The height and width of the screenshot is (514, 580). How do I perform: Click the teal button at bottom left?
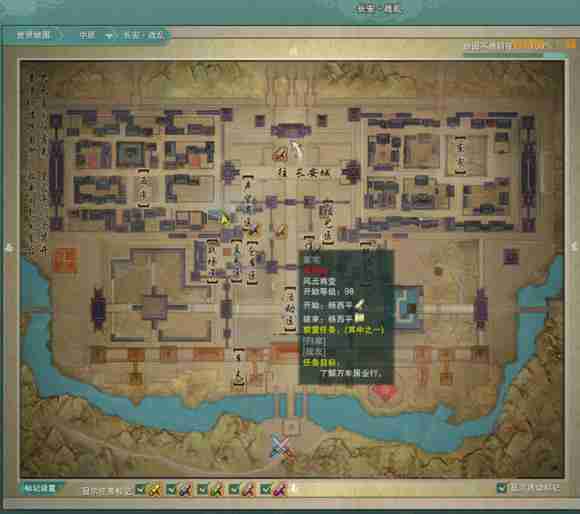(40, 488)
